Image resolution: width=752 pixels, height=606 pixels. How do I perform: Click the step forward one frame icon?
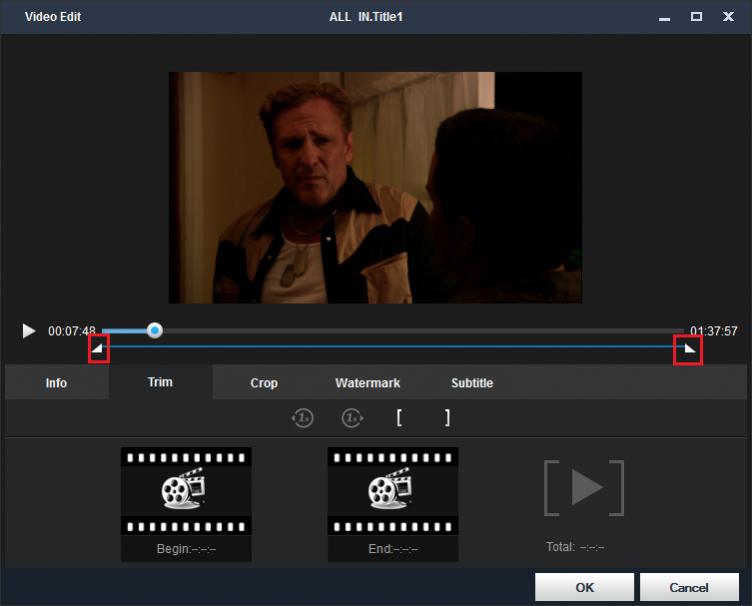click(352, 418)
